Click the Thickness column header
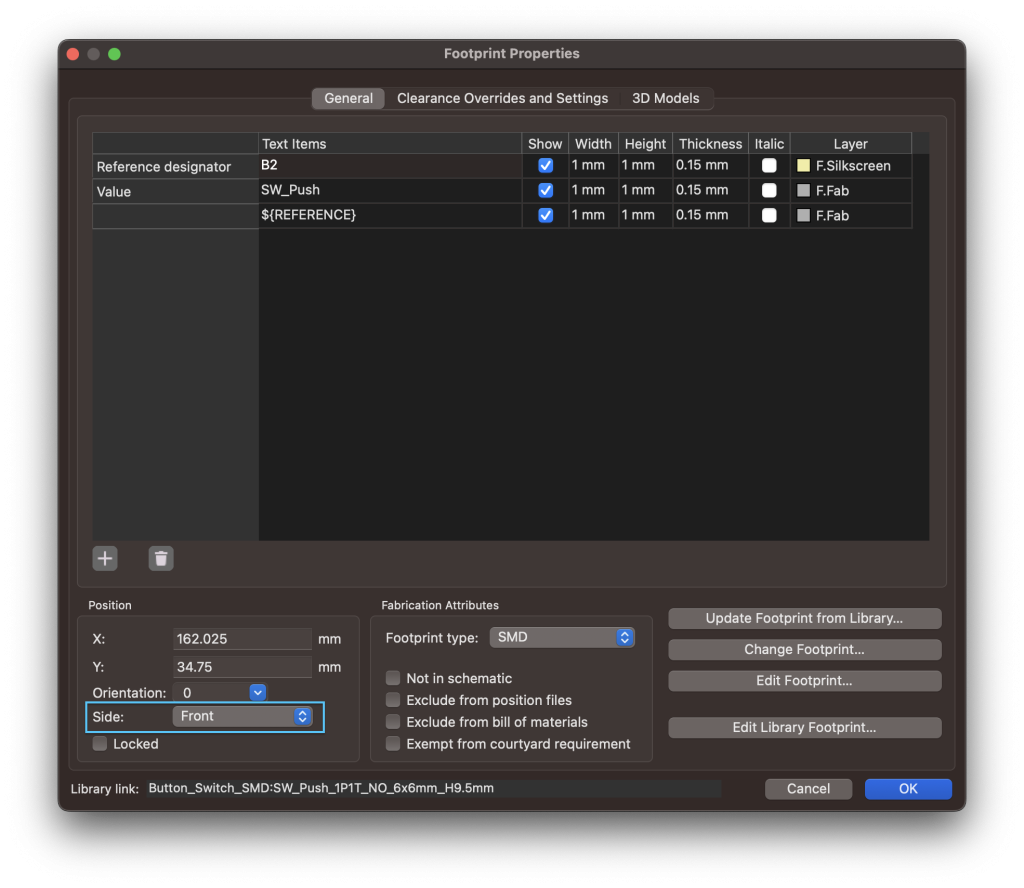This screenshot has height=888, width=1024. 711,144
